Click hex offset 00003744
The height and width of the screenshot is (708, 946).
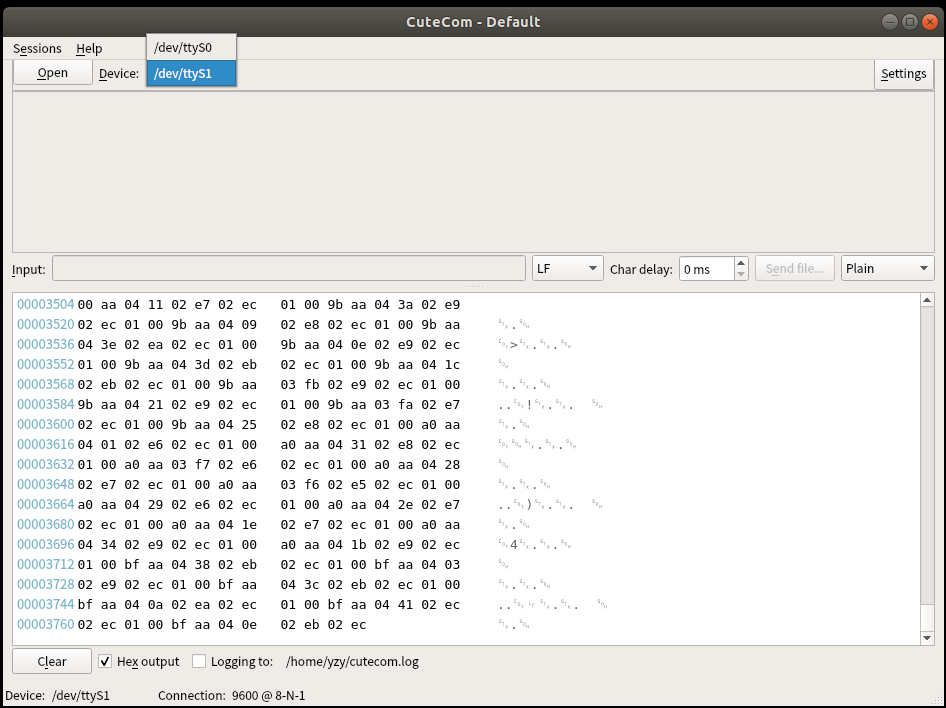click(x=45, y=604)
